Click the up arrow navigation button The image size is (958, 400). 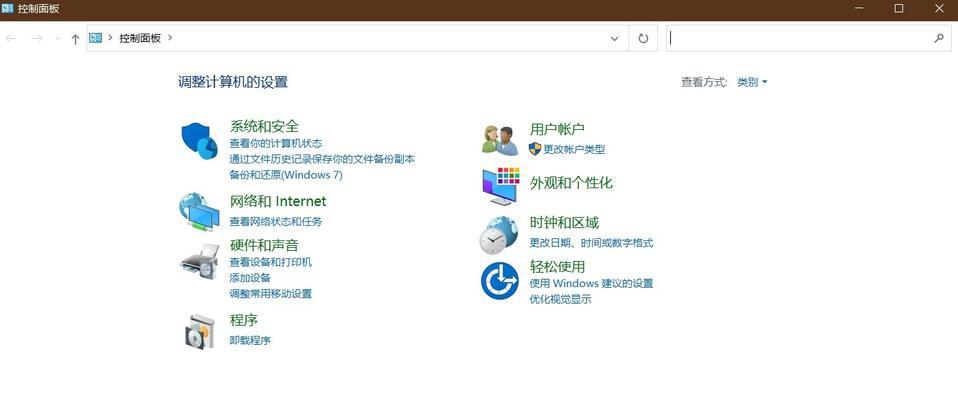pos(75,38)
